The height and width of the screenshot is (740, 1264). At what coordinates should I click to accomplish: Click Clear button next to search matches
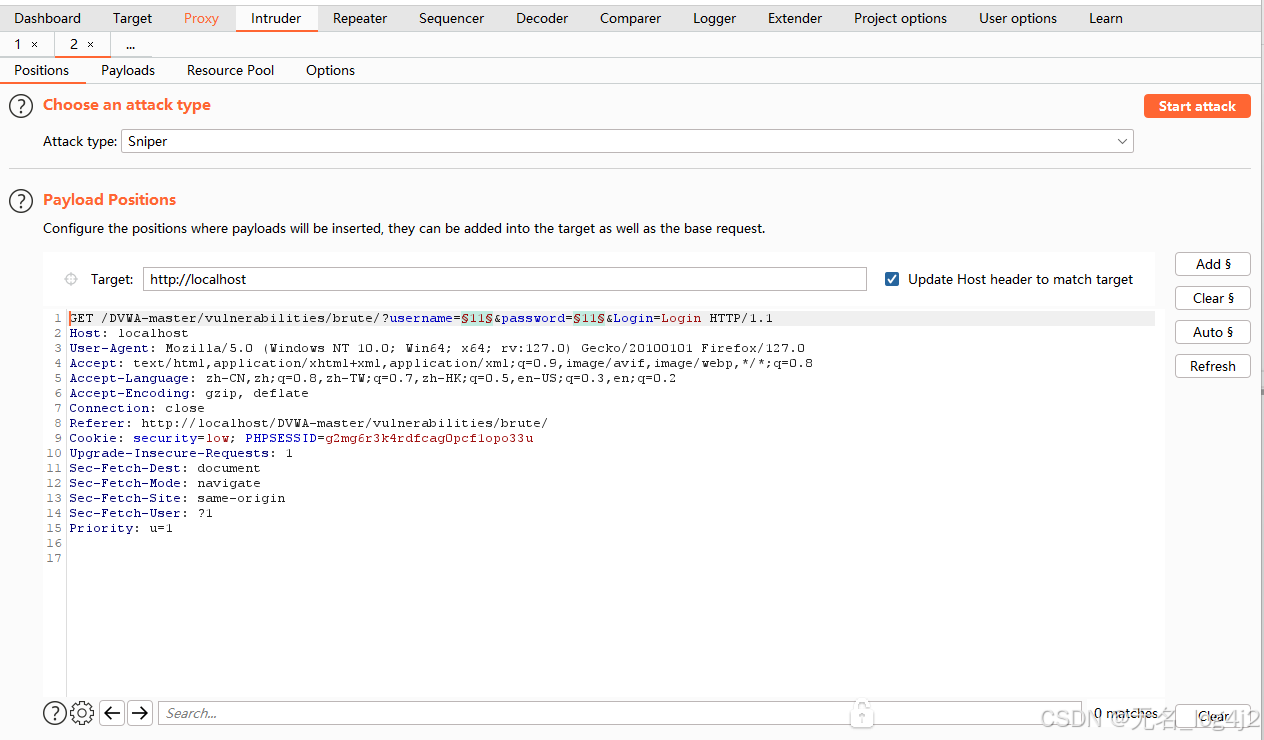(1213, 716)
